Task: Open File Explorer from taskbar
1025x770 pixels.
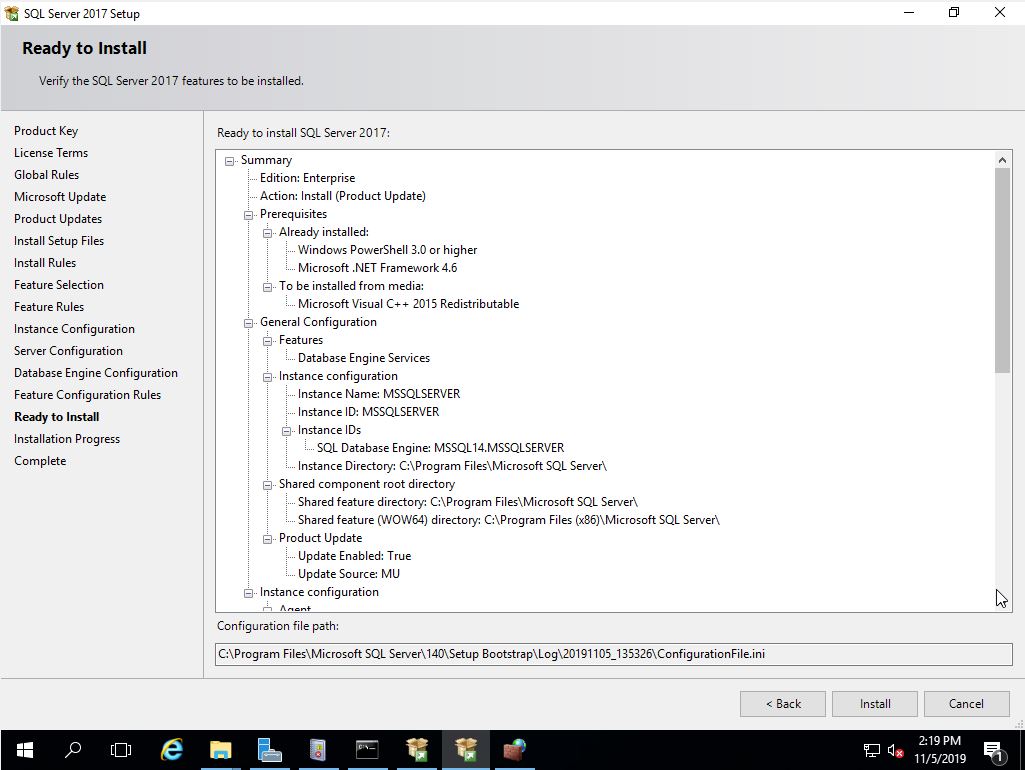Action: pyautogui.click(x=220, y=750)
